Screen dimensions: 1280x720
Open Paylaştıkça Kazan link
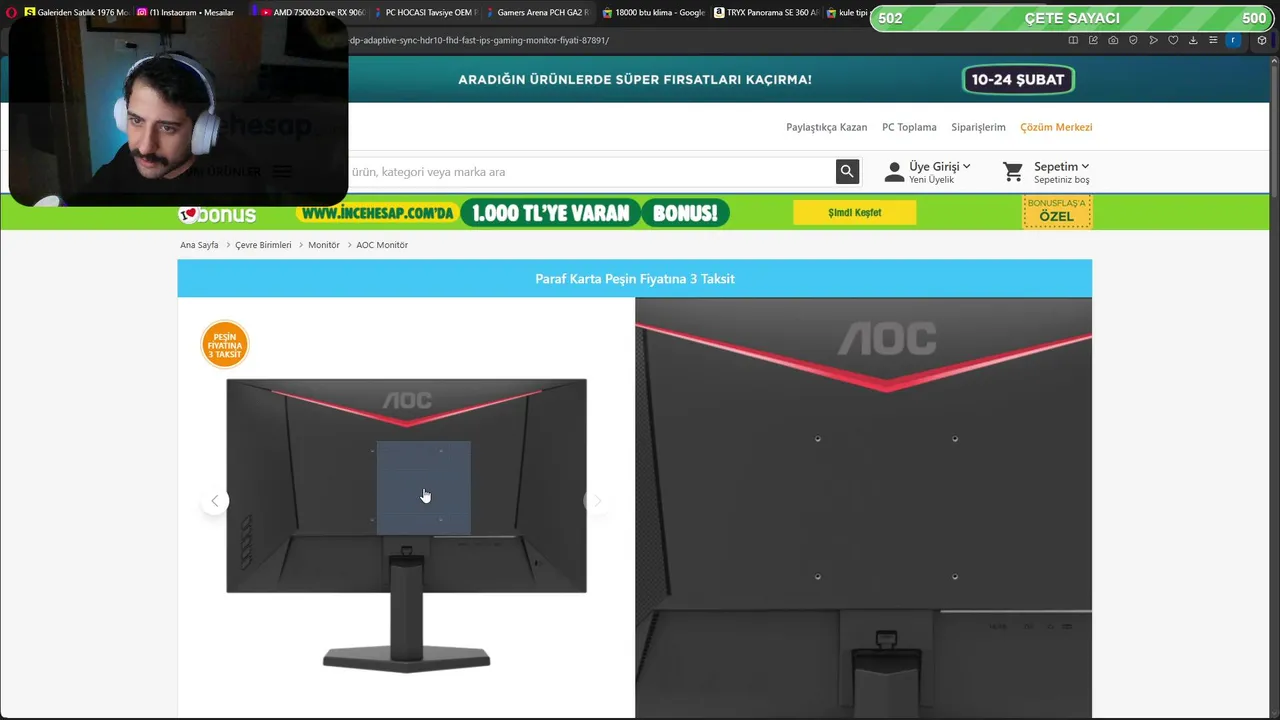826,127
